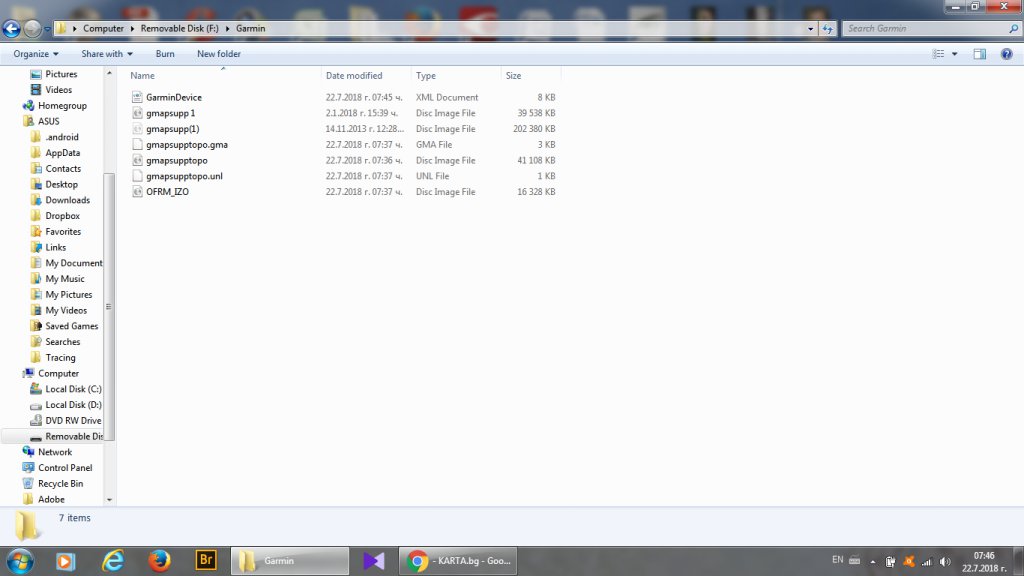
Task: Select DVD RW Drive in sidebar
Action: [73, 420]
